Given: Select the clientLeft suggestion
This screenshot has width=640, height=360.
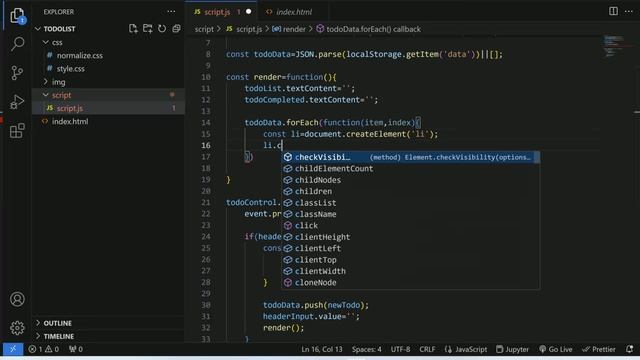Looking at the screenshot, I should tap(411, 248).
